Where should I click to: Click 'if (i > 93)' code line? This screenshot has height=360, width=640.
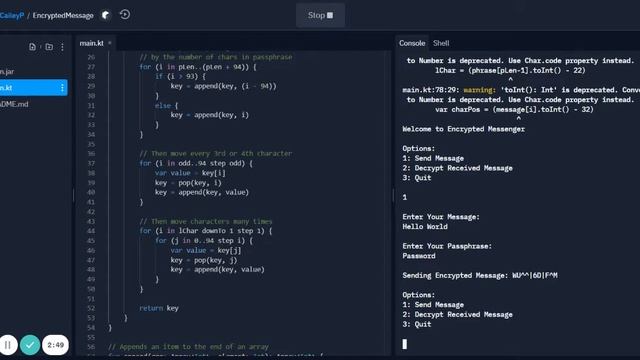coord(180,76)
